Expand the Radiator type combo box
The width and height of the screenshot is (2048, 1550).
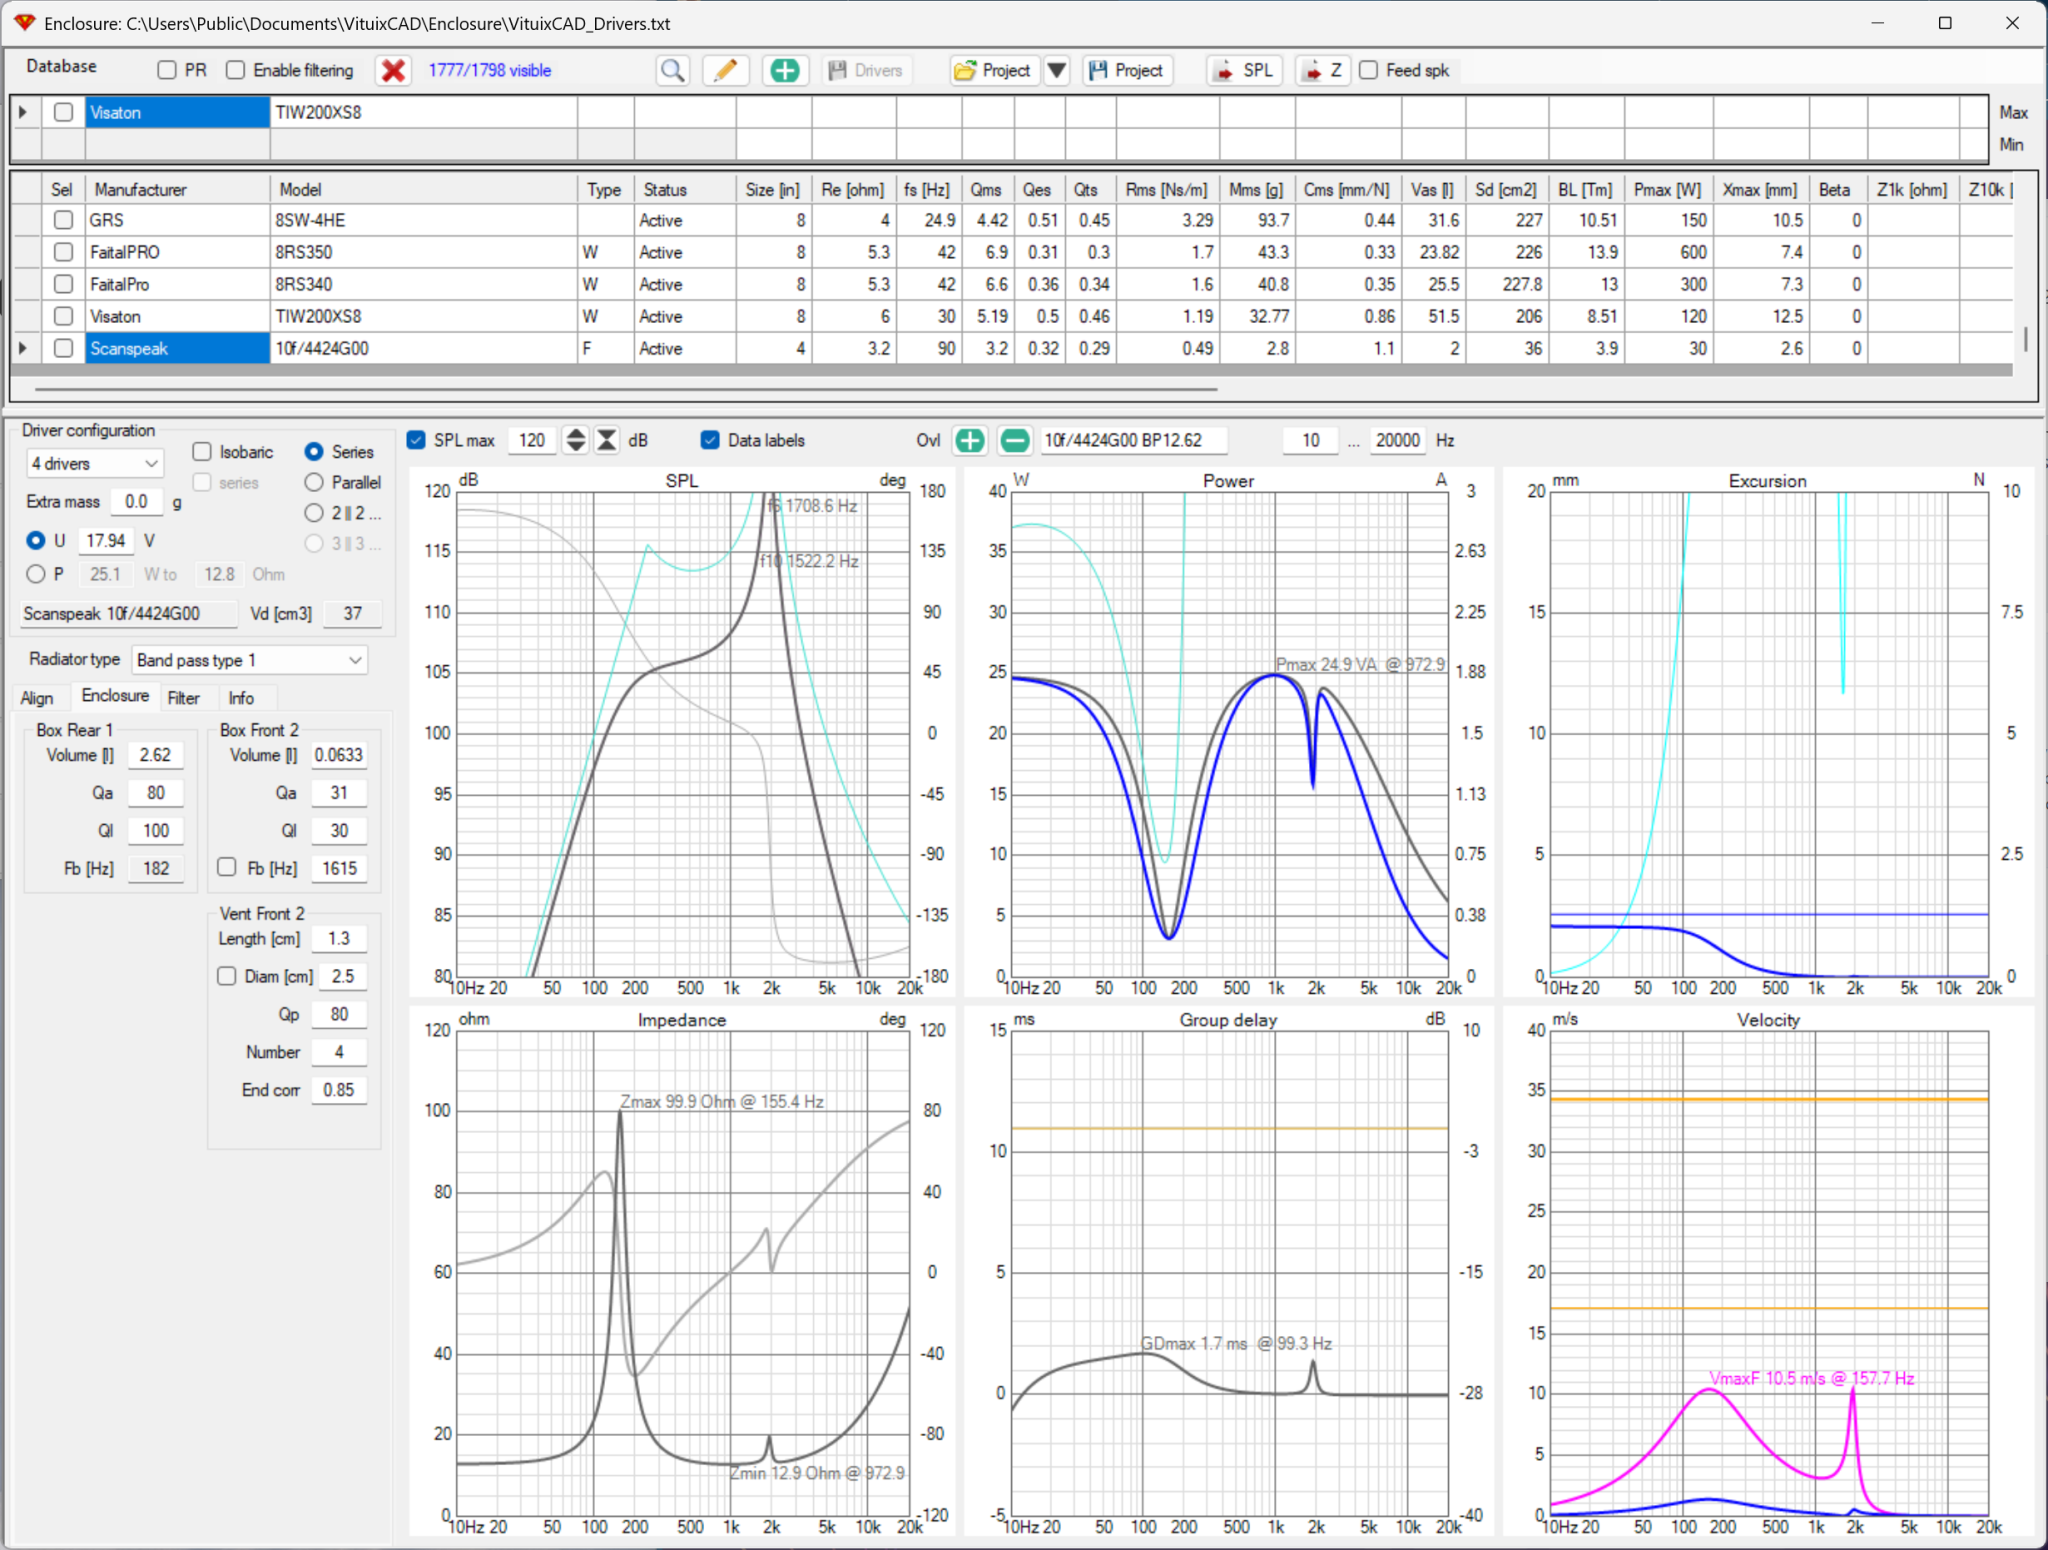point(250,660)
